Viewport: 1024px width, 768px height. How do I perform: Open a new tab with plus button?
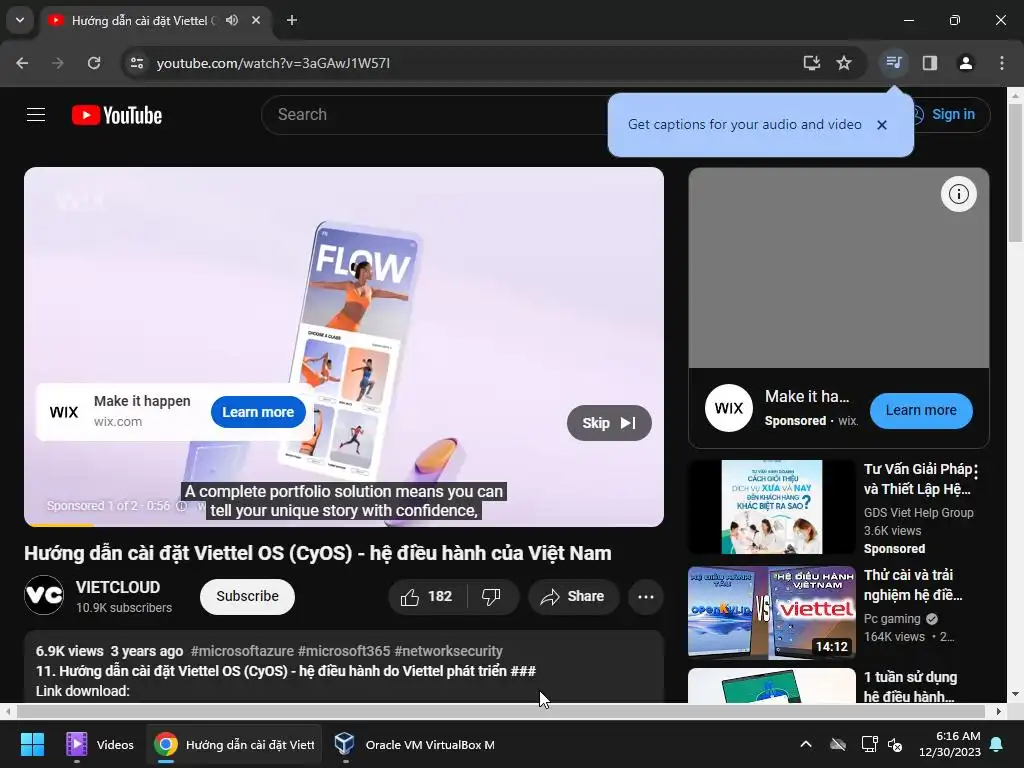click(x=292, y=20)
